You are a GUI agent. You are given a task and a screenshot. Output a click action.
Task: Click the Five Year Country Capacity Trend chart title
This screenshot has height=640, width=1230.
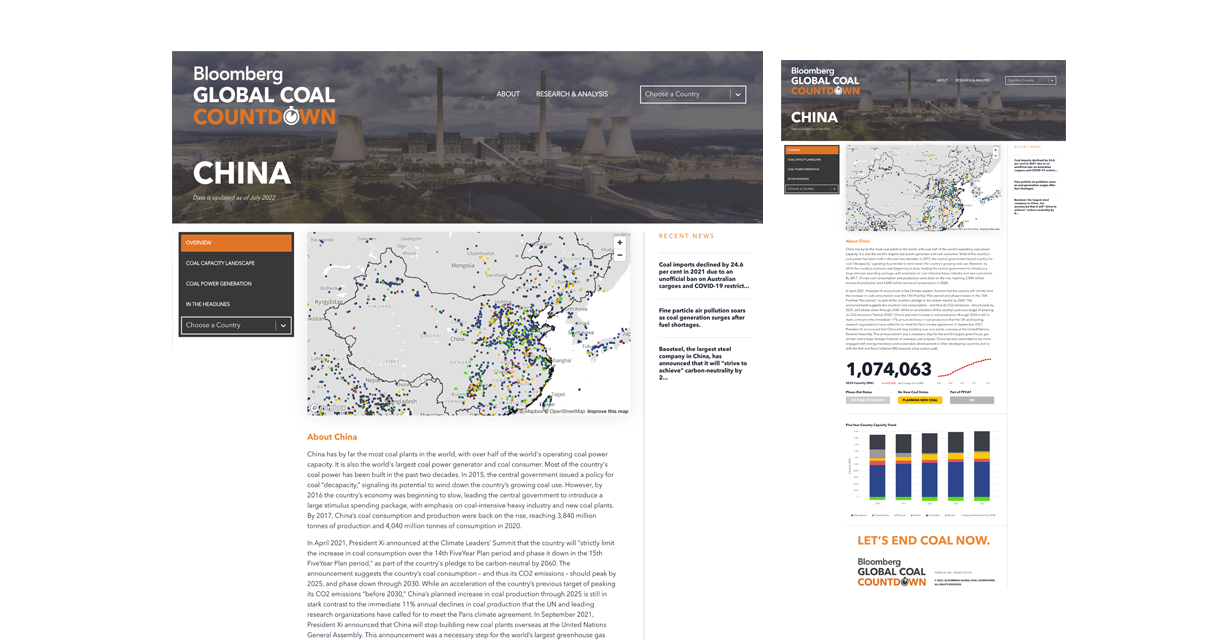pos(871,425)
